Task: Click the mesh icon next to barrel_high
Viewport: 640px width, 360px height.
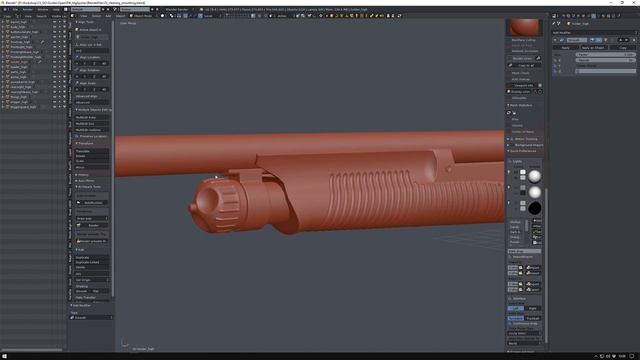Action: pos(7,22)
